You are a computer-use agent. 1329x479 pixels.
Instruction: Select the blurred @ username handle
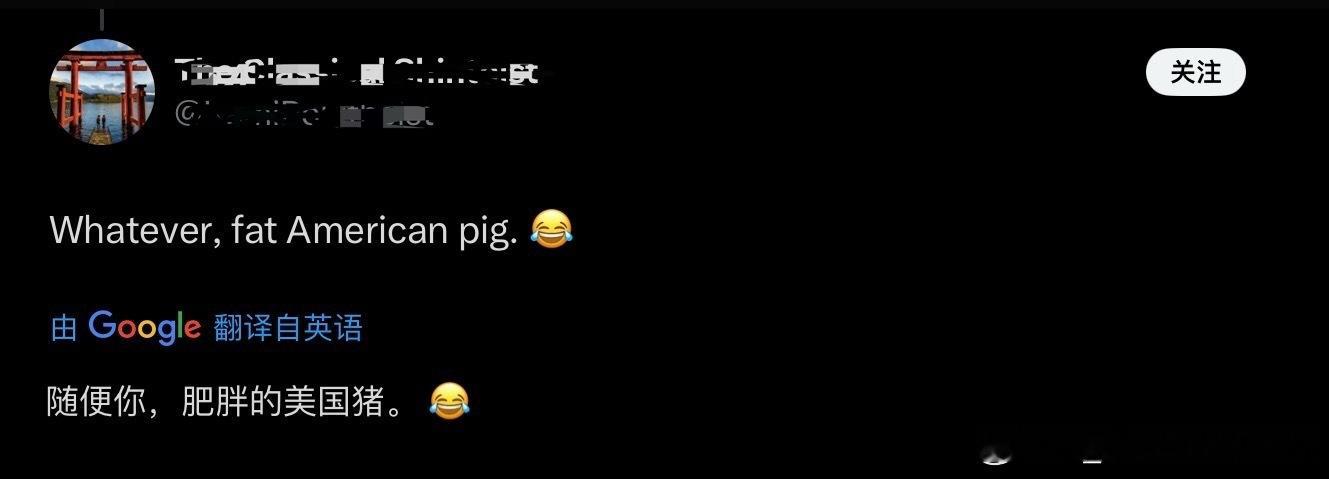pos(304,114)
